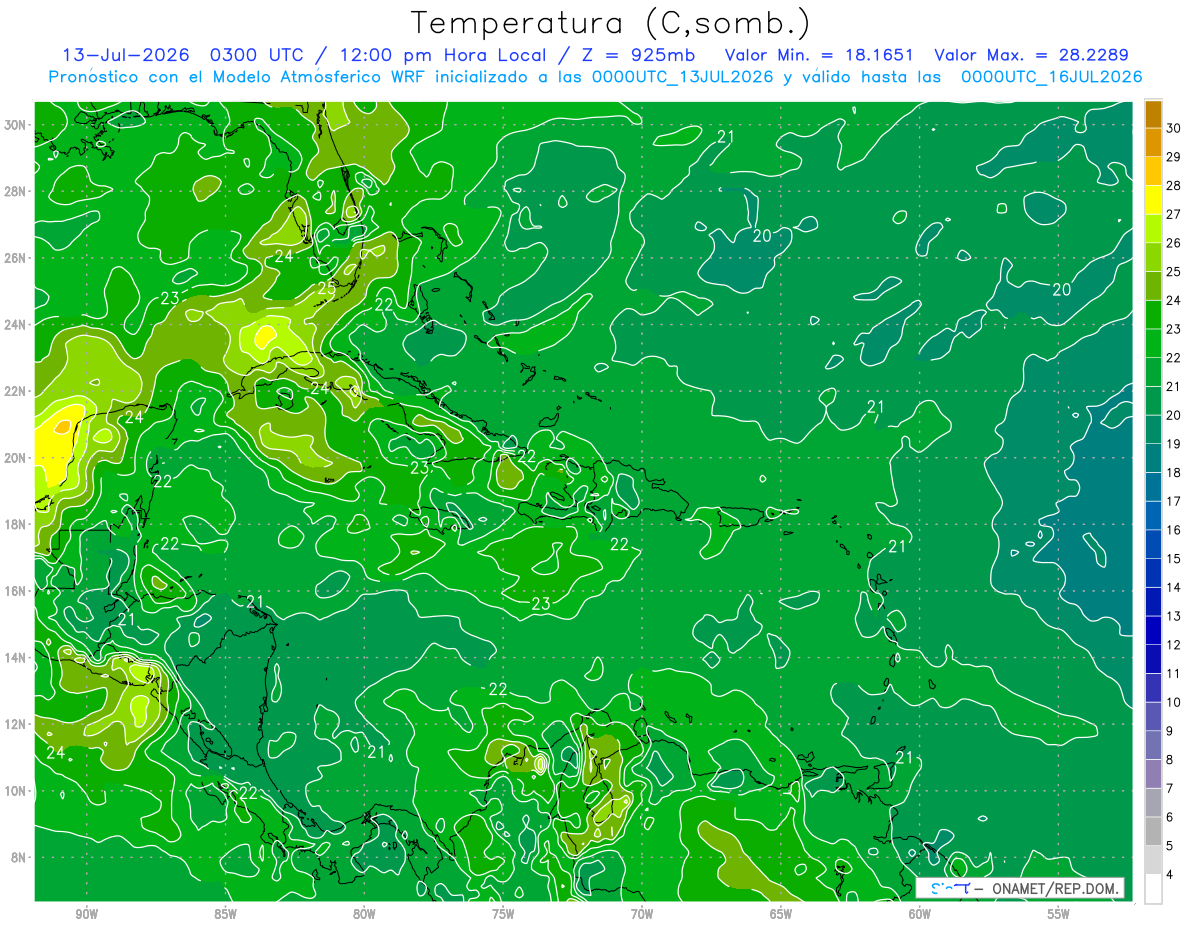This screenshot has height=927, width=1200.
Task: Click the '65W' longitude axis label
Action: point(781,915)
